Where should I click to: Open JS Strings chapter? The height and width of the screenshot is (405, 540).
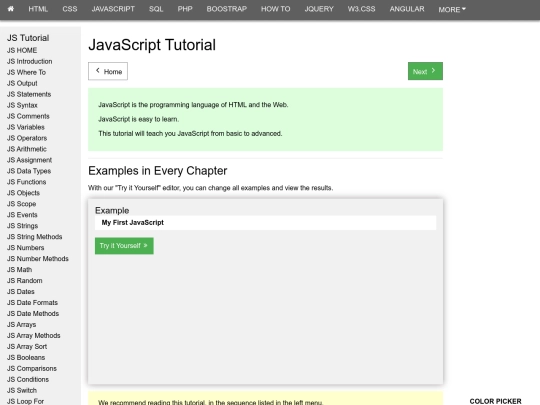(x=22, y=226)
